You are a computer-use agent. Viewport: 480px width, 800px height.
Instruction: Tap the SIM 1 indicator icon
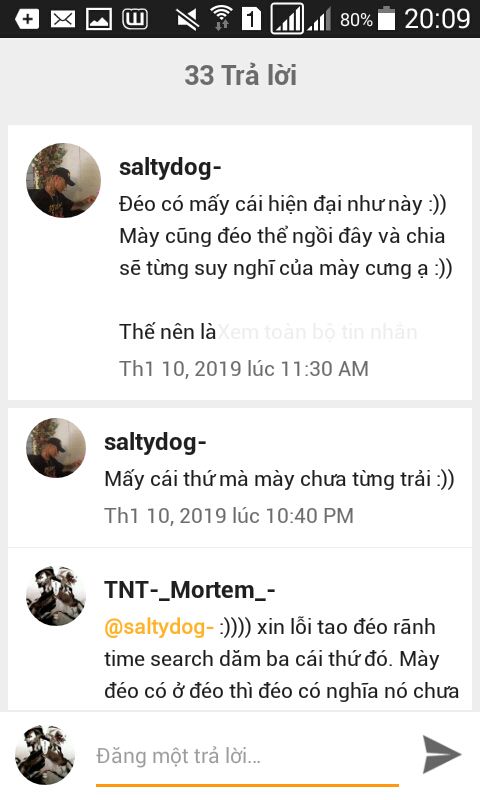(250, 19)
